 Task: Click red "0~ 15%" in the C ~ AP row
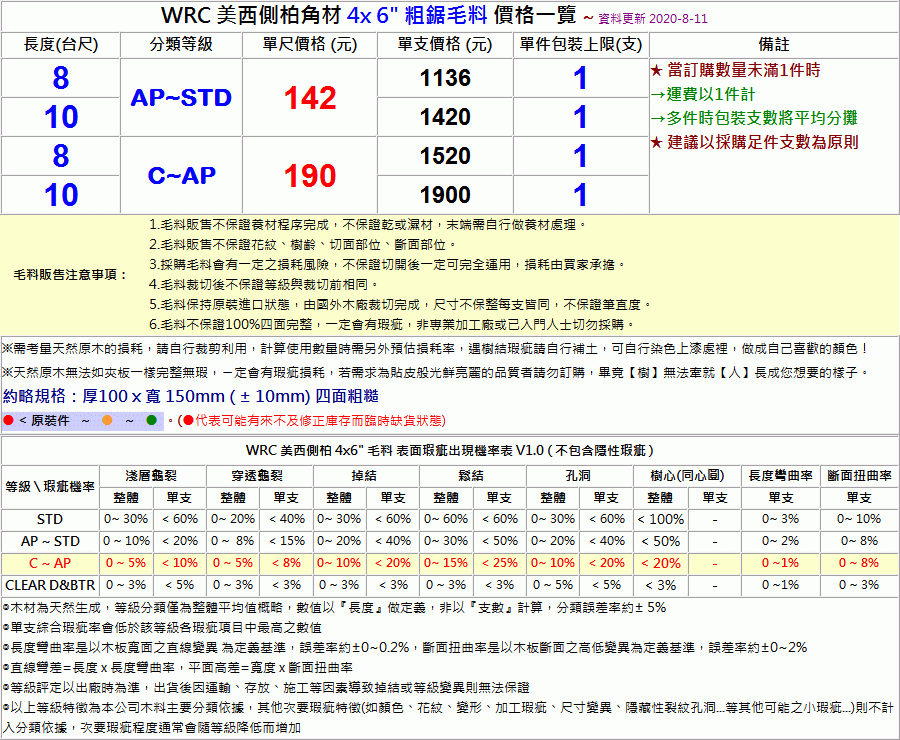446,563
